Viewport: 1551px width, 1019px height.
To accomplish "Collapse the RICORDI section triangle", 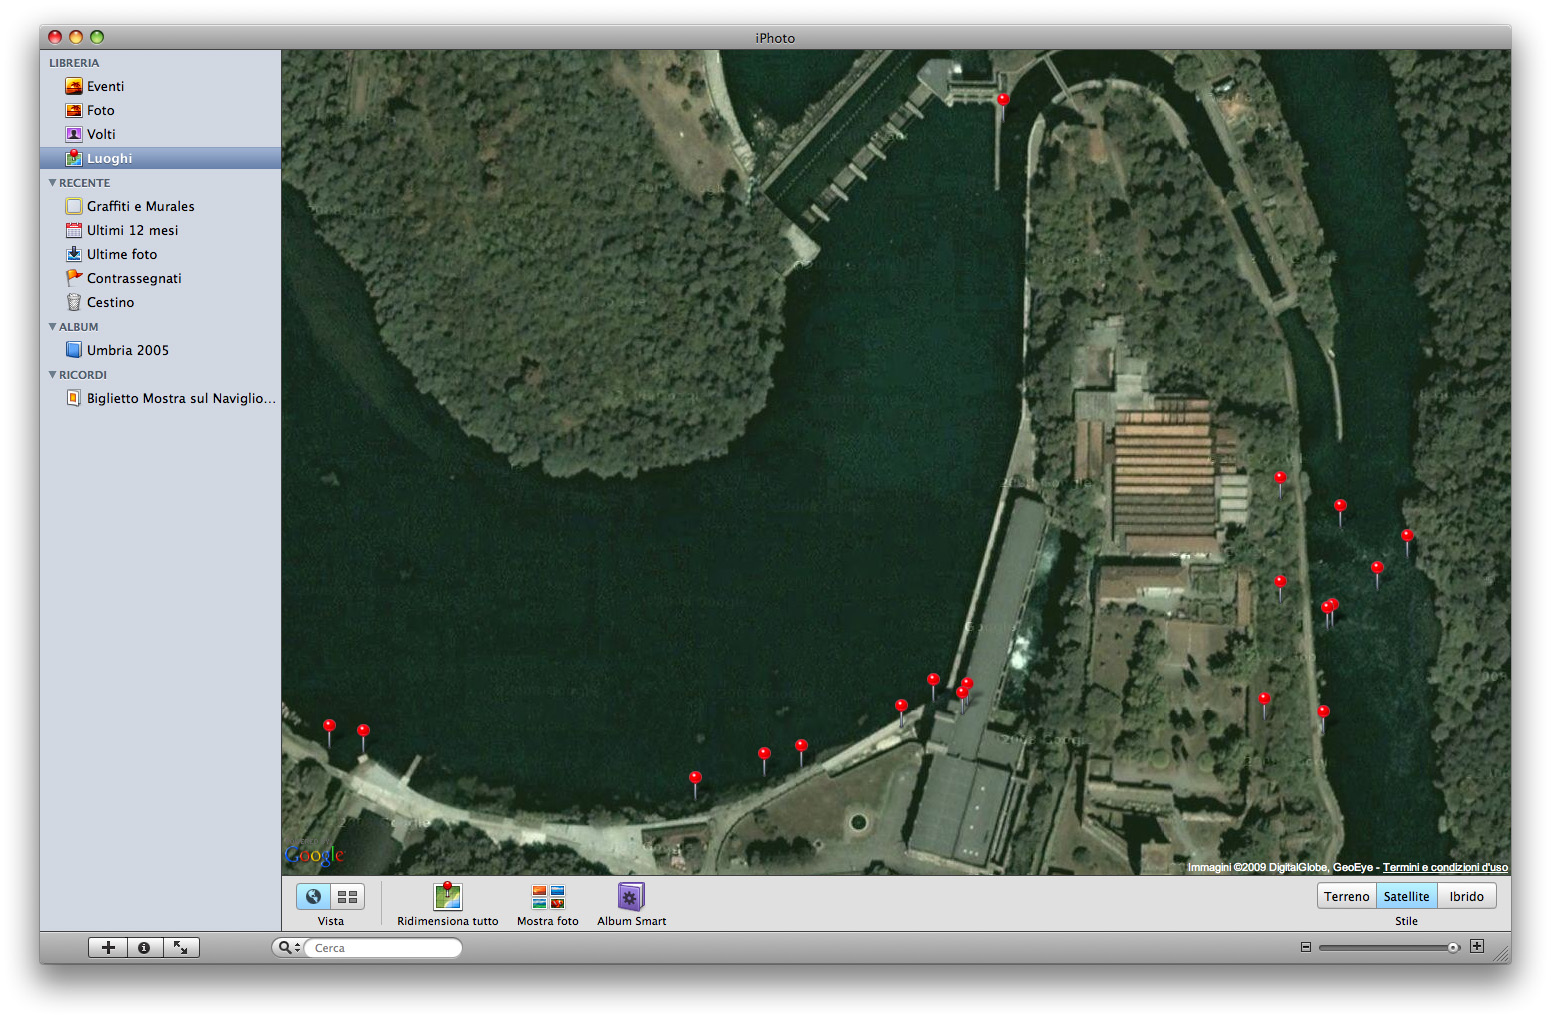I will [52, 375].
